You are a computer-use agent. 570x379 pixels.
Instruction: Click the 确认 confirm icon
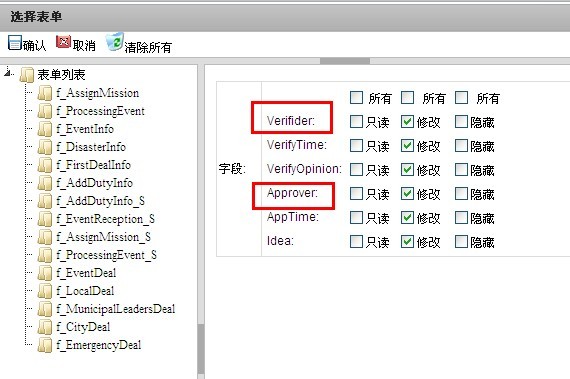(15, 43)
